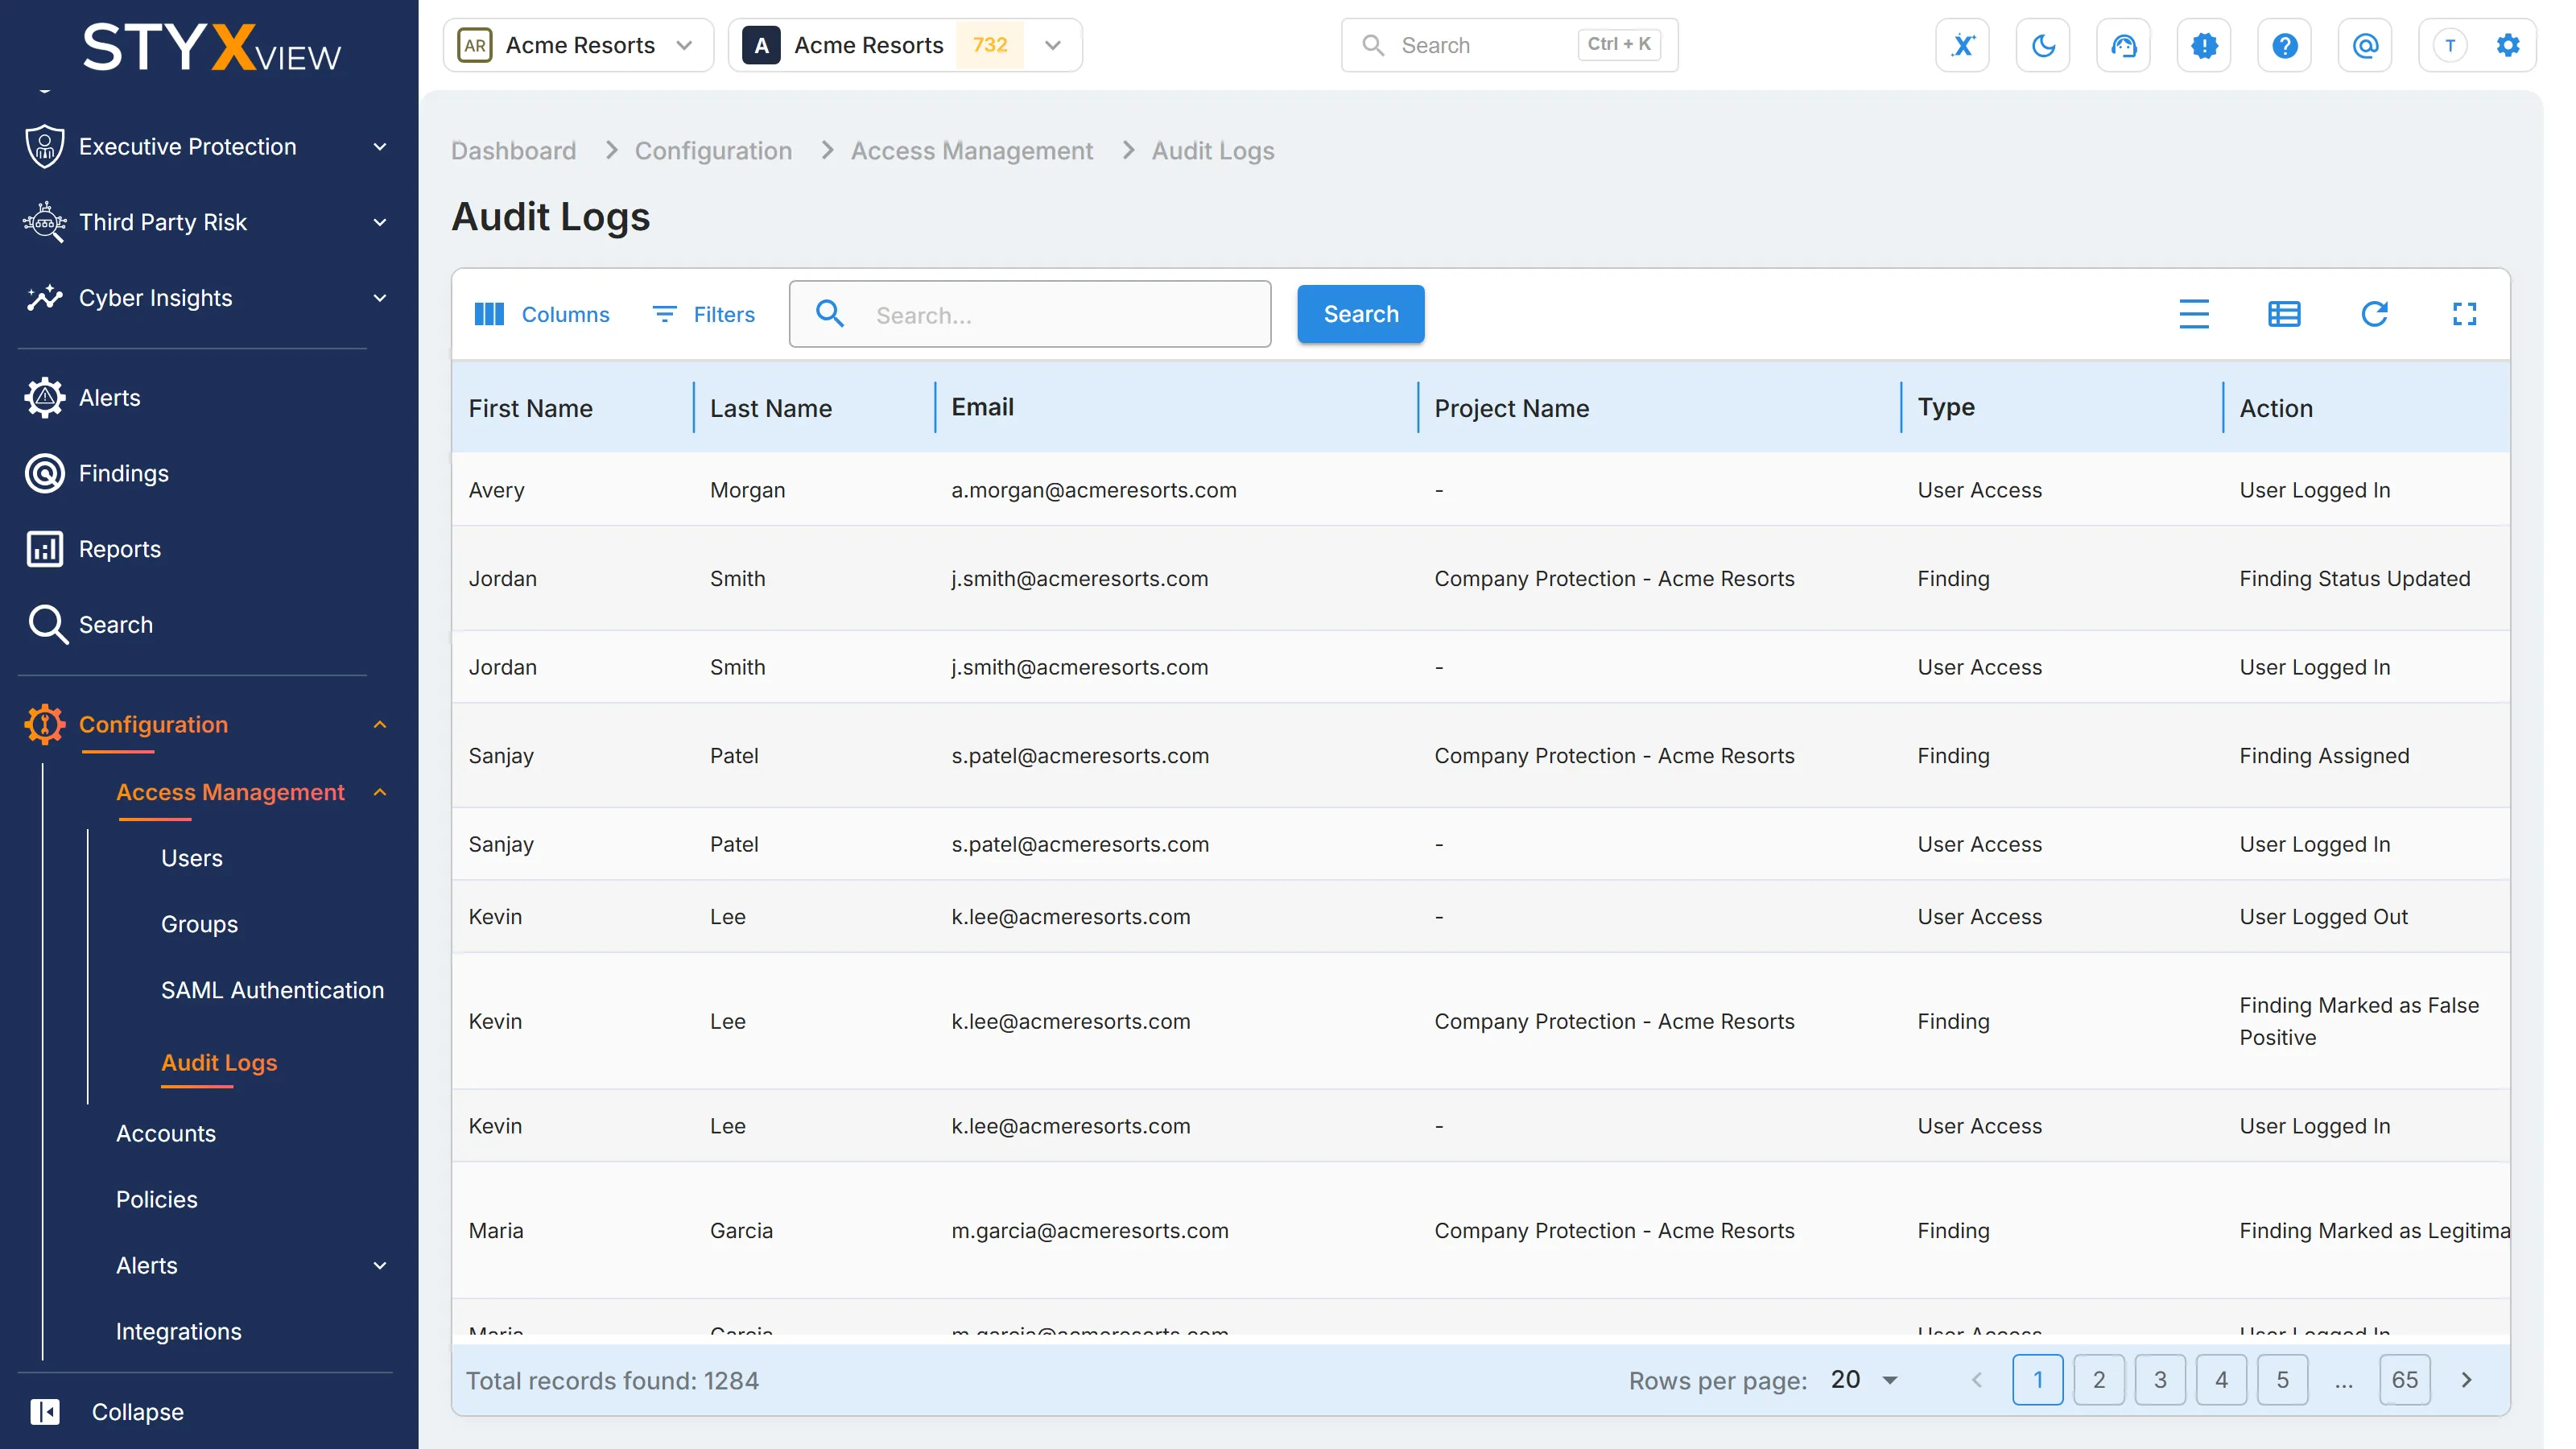Viewport: 2576px width, 1449px height.
Task: Open the Columns selector
Action: point(541,314)
